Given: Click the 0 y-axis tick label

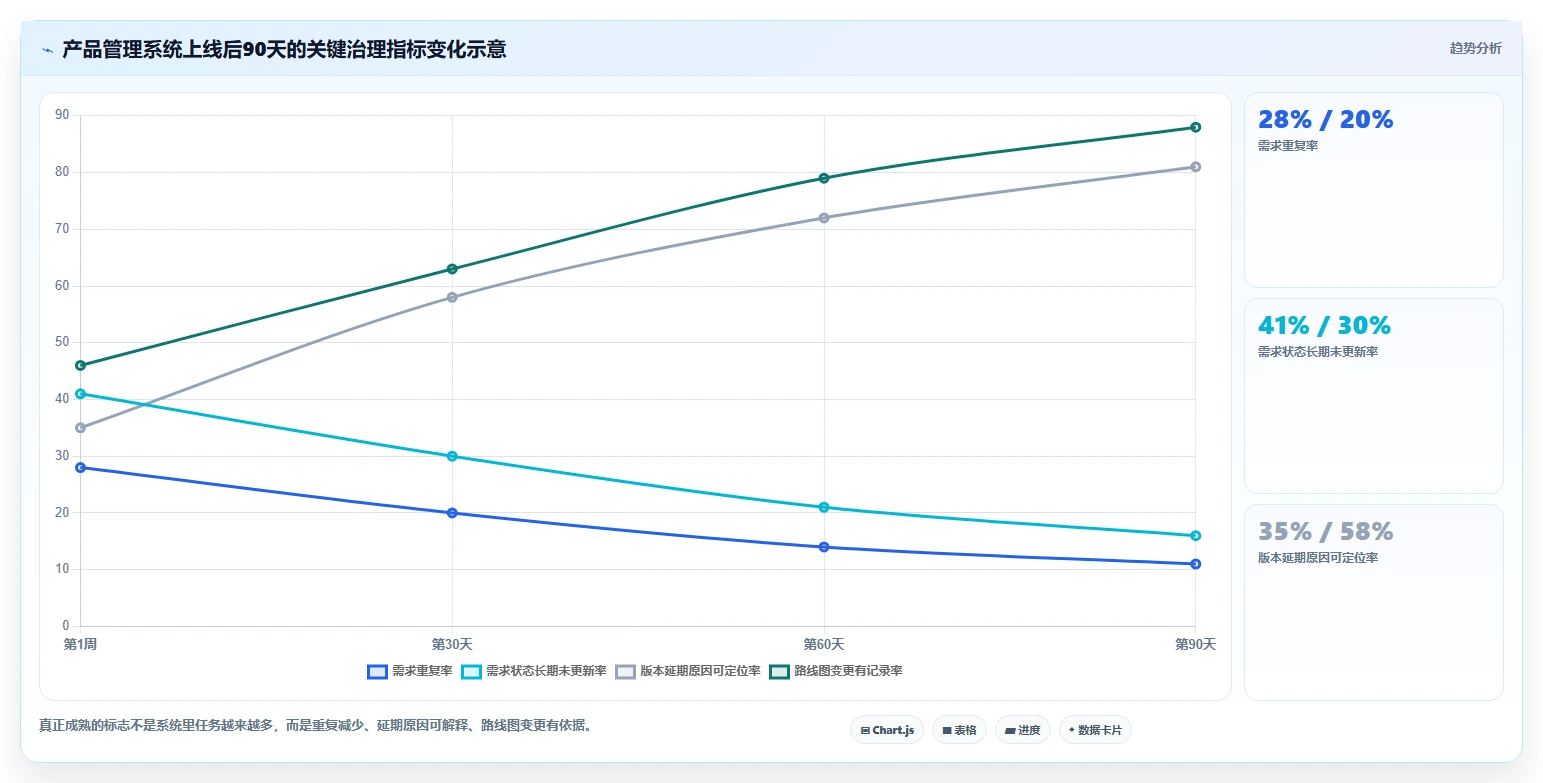Looking at the screenshot, I should [66, 626].
